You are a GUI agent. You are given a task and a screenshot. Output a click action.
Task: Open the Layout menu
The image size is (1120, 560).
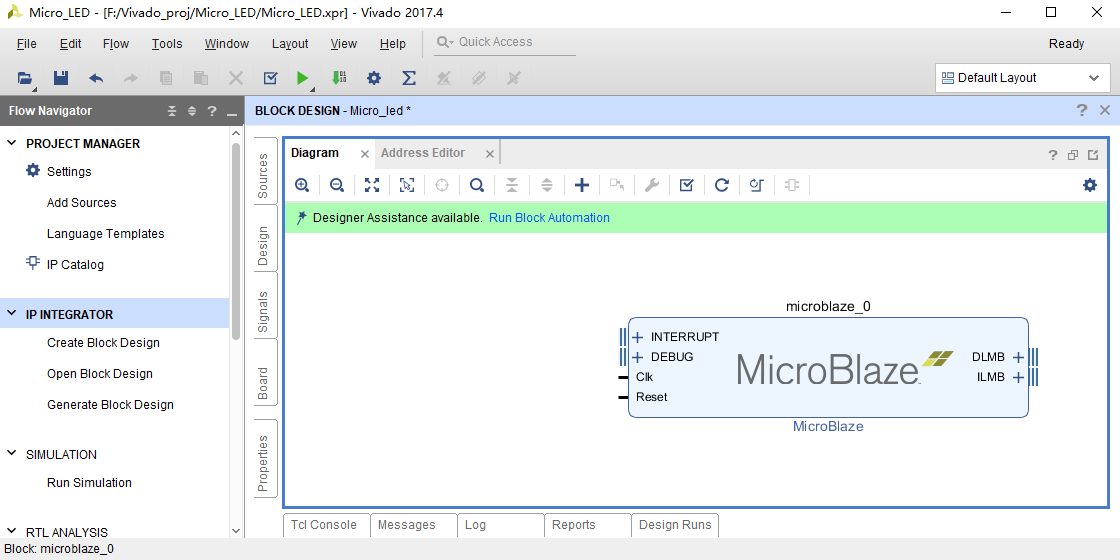290,44
